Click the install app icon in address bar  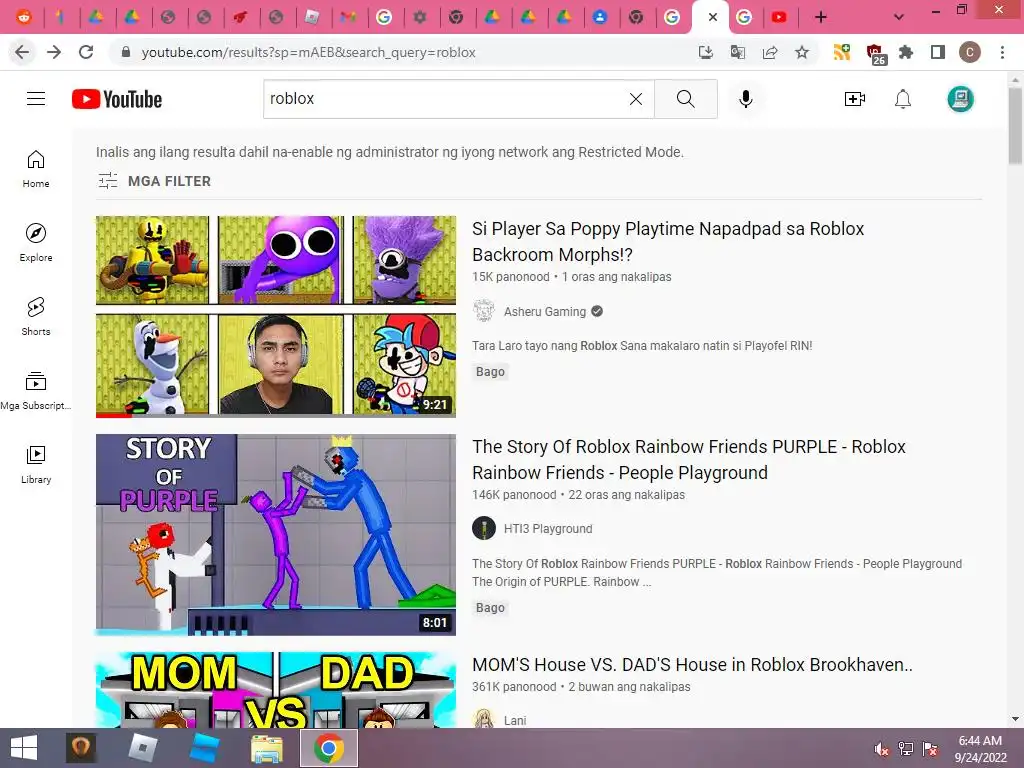(706, 52)
